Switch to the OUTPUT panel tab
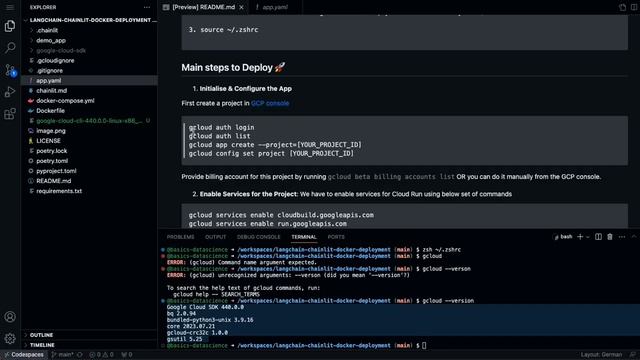The height and width of the screenshot is (360, 640). [216, 237]
